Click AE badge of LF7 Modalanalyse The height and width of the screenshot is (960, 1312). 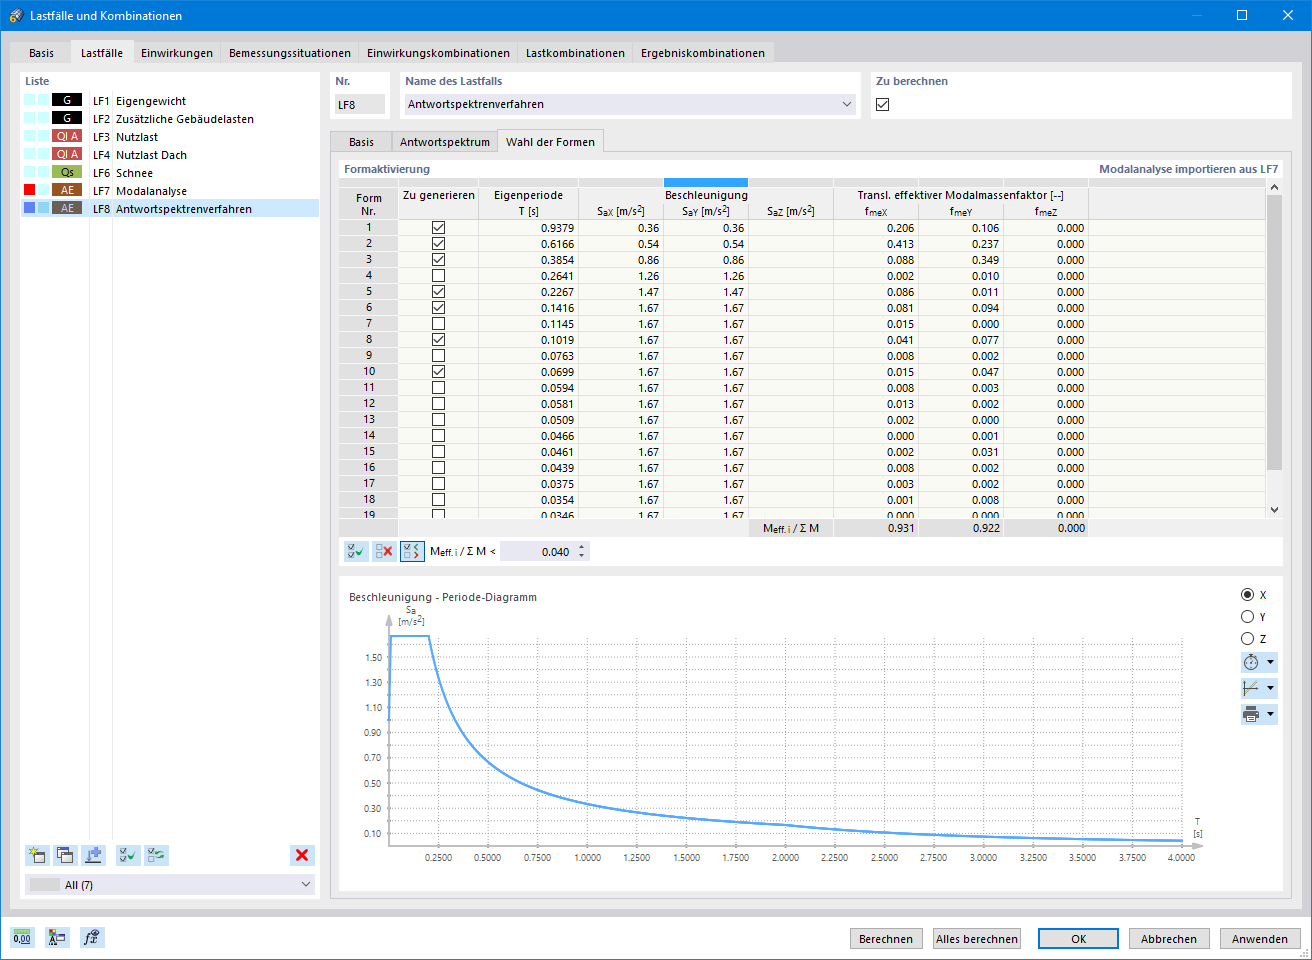pos(67,190)
